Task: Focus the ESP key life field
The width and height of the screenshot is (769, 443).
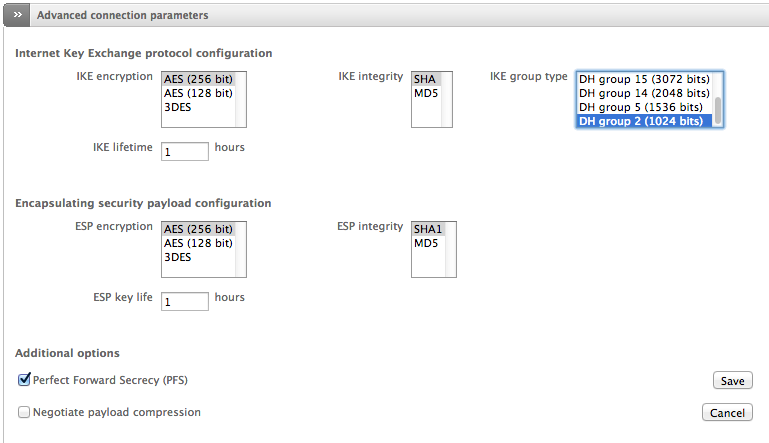Action: 184,300
